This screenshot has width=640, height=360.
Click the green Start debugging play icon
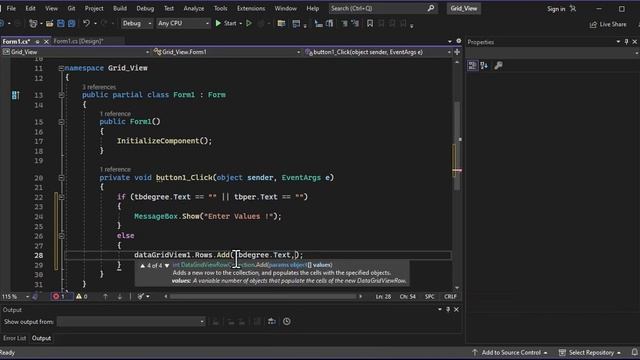coord(218,24)
